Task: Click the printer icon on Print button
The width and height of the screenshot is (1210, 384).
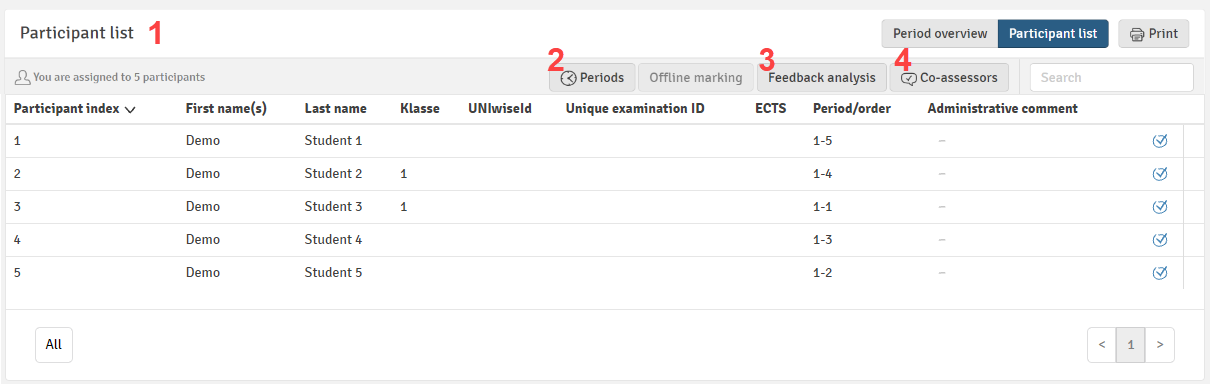Action: pos(1137,34)
